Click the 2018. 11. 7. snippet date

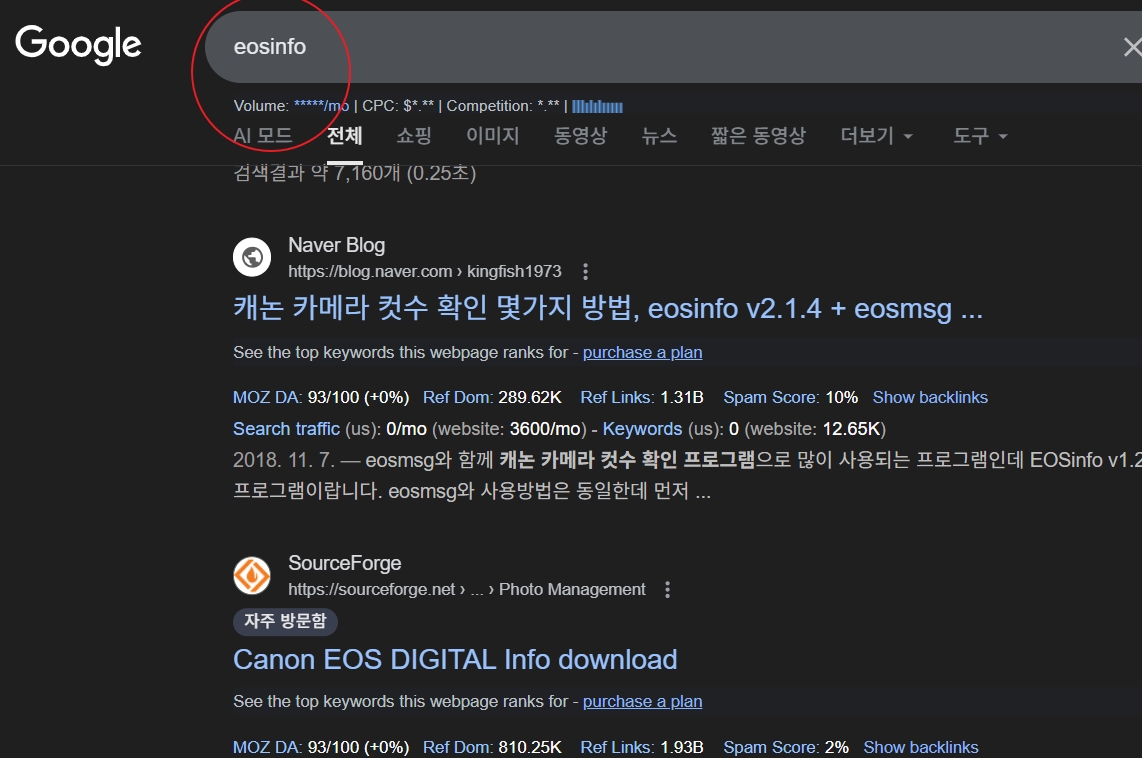click(283, 460)
